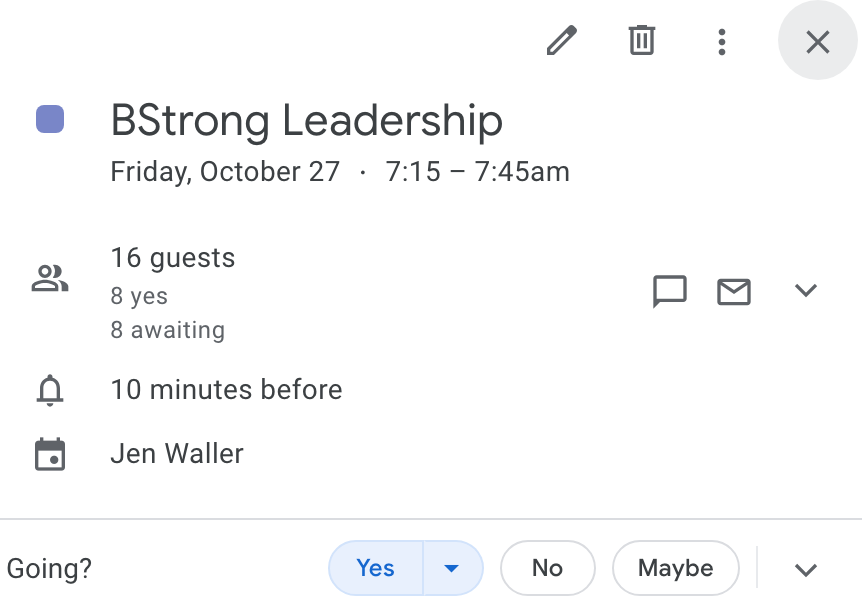Screen dimensions: 862x610
Task: Click the guests people icon
Action: pos(50,278)
